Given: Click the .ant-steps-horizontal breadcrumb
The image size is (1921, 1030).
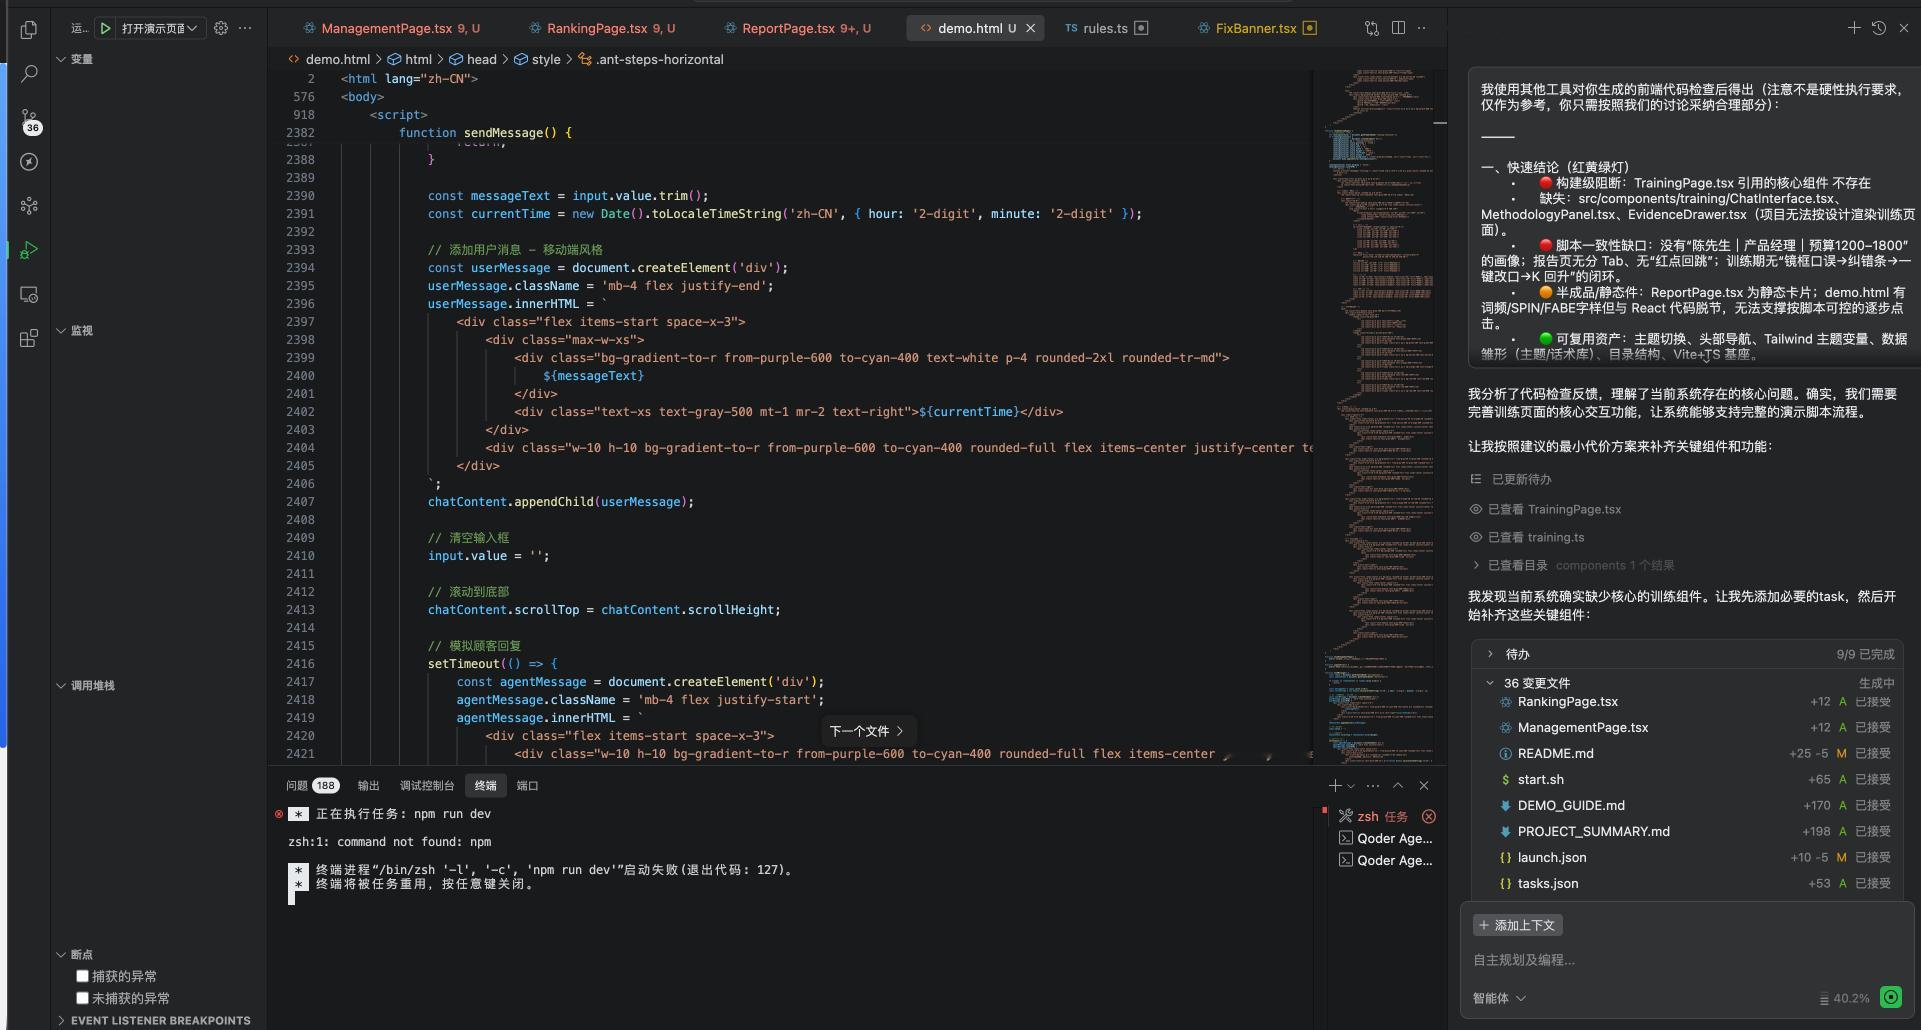Looking at the screenshot, I should point(651,59).
